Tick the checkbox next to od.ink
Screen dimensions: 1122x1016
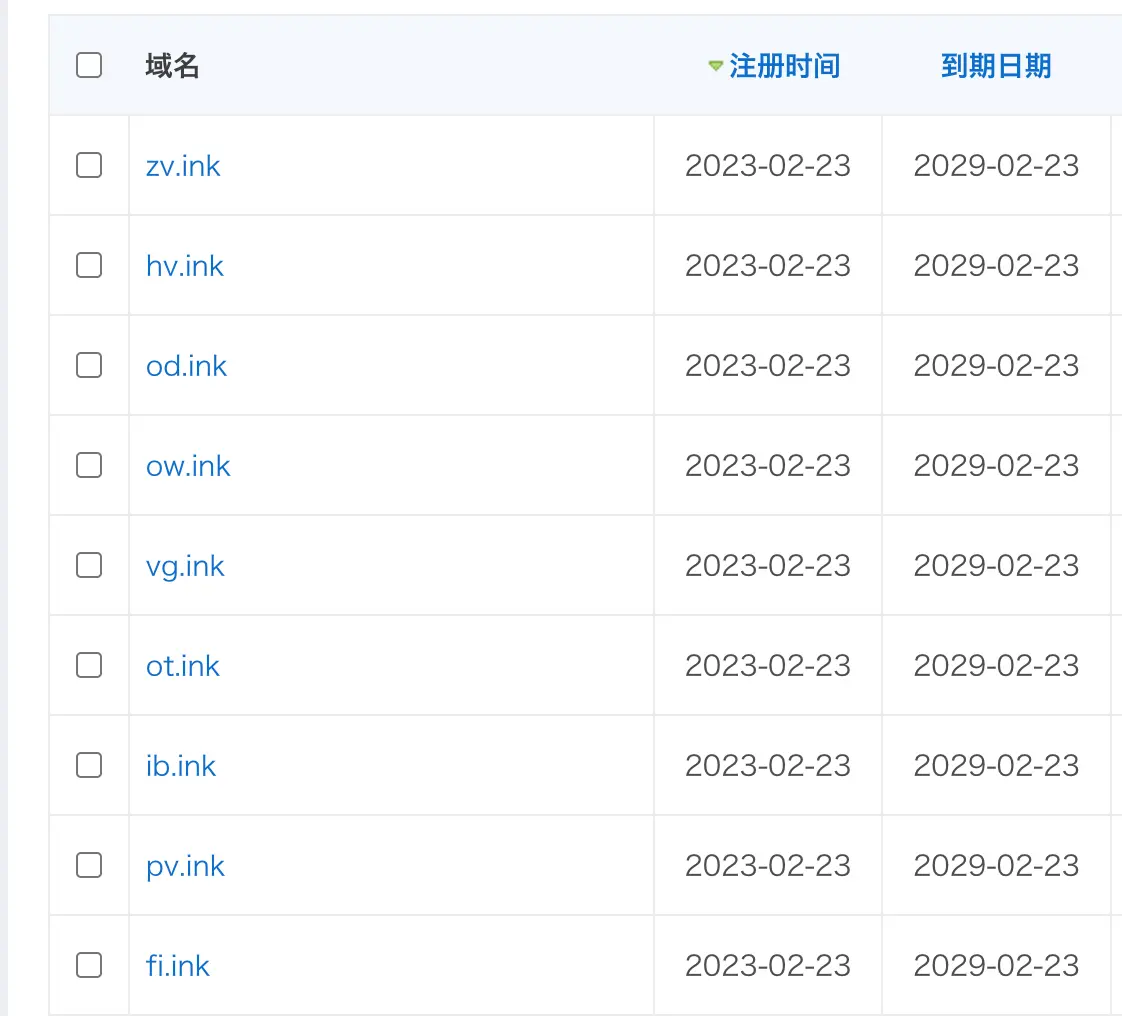tap(89, 366)
